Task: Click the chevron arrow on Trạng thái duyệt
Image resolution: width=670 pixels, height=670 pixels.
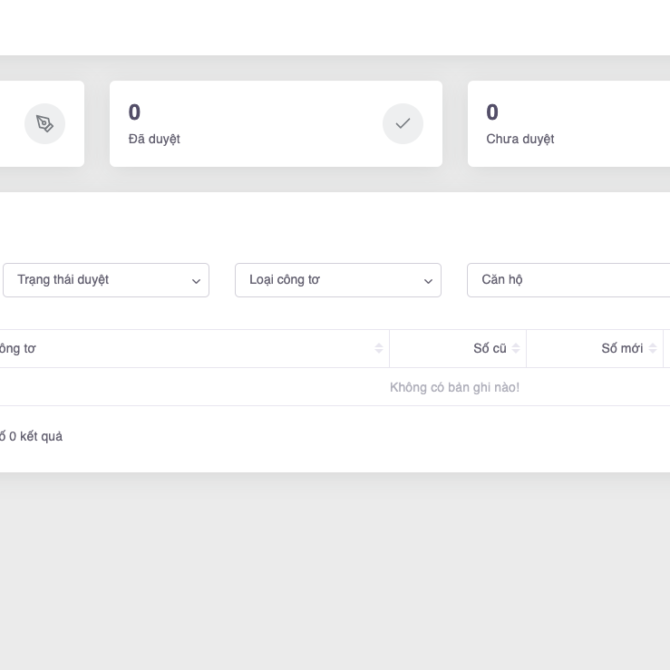Action: coord(196,281)
